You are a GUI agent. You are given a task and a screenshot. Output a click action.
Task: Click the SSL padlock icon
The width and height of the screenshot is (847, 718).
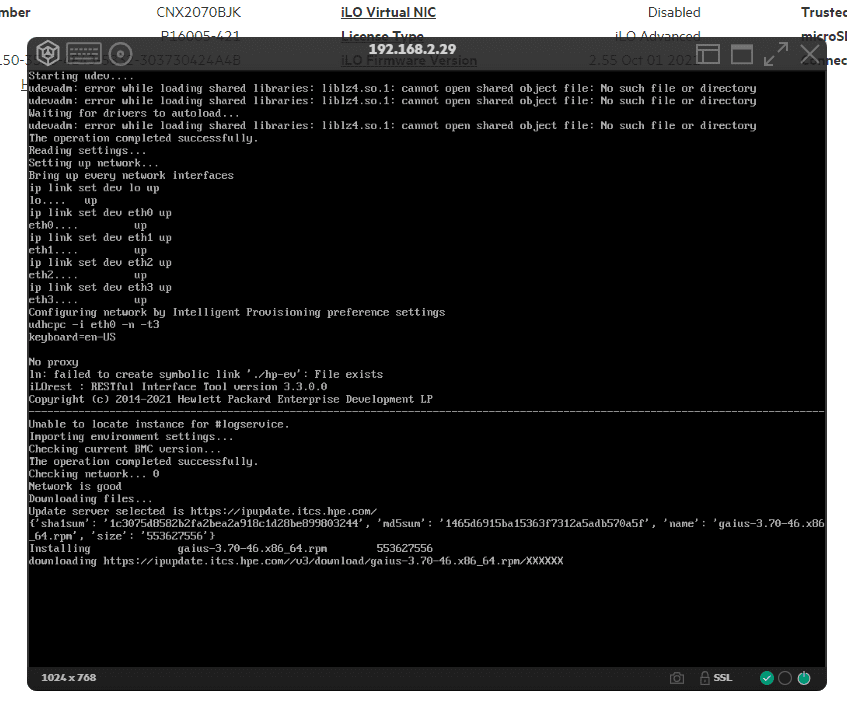704,678
